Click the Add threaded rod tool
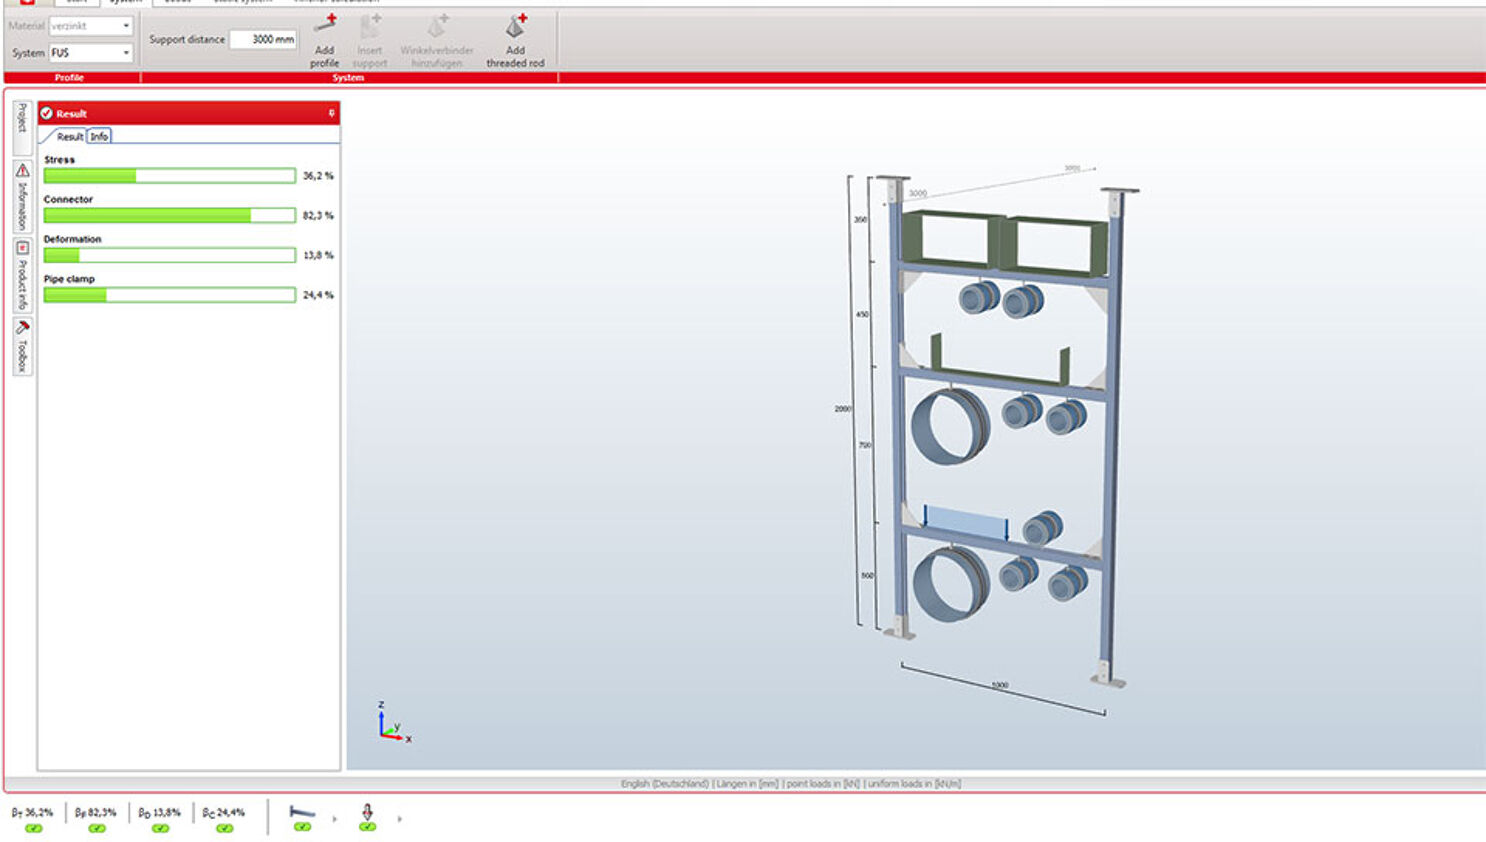The height and width of the screenshot is (842, 1486). tap(514, 40)
